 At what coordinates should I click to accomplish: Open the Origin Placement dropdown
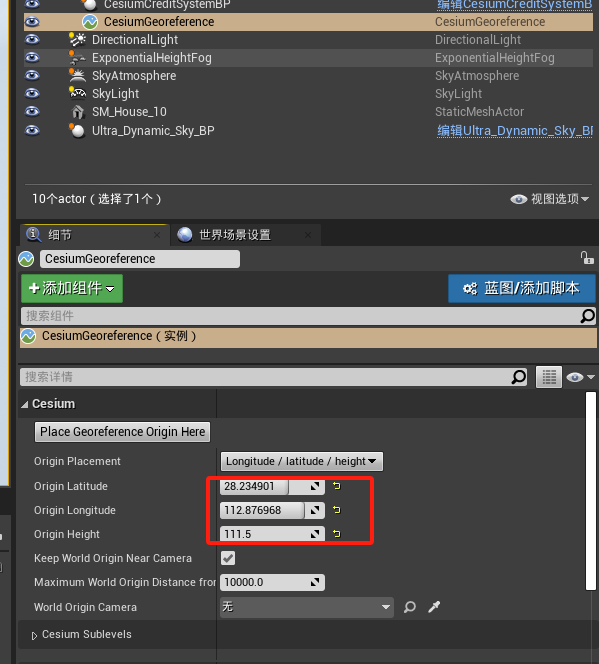click(x=301, y=461)
